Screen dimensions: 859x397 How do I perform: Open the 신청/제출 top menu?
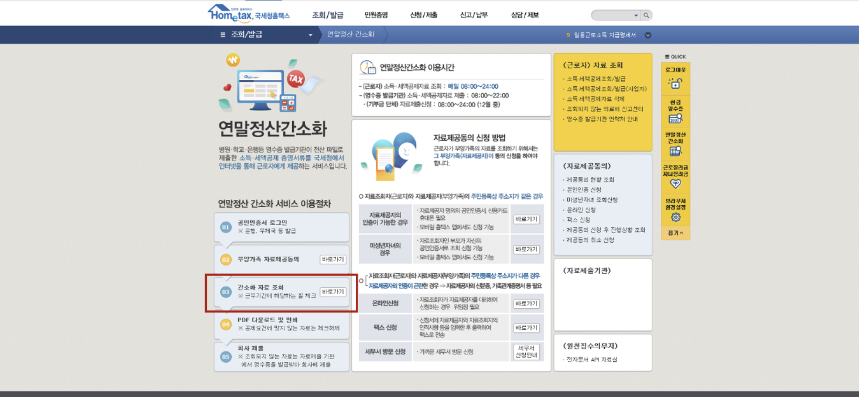423,15
